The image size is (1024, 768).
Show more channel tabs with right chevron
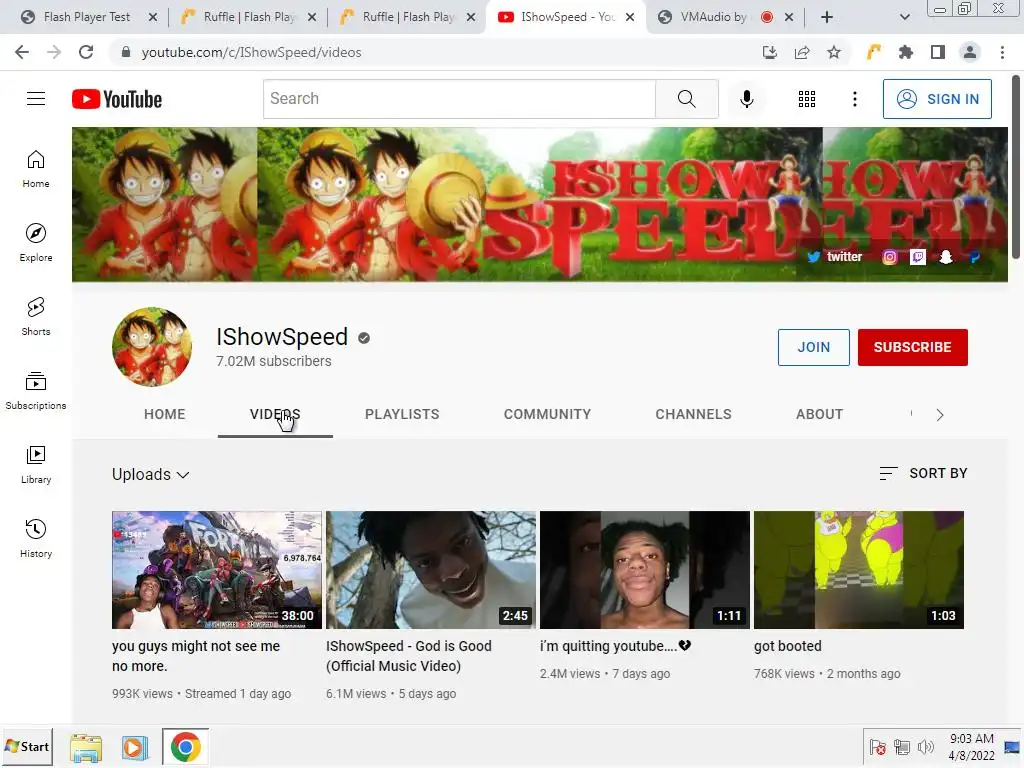pyautogui.click(x=940, y=415)
